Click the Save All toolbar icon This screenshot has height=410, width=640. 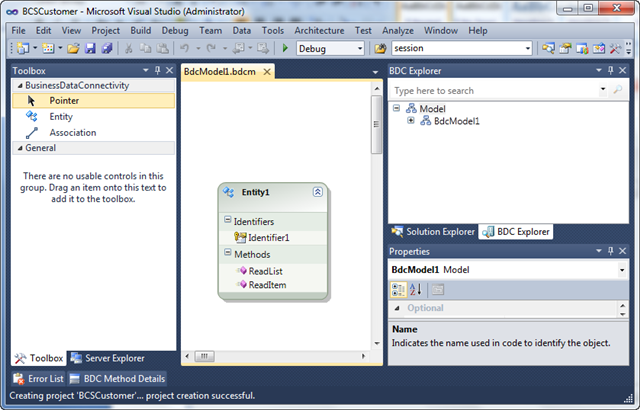tap(107, 49)
